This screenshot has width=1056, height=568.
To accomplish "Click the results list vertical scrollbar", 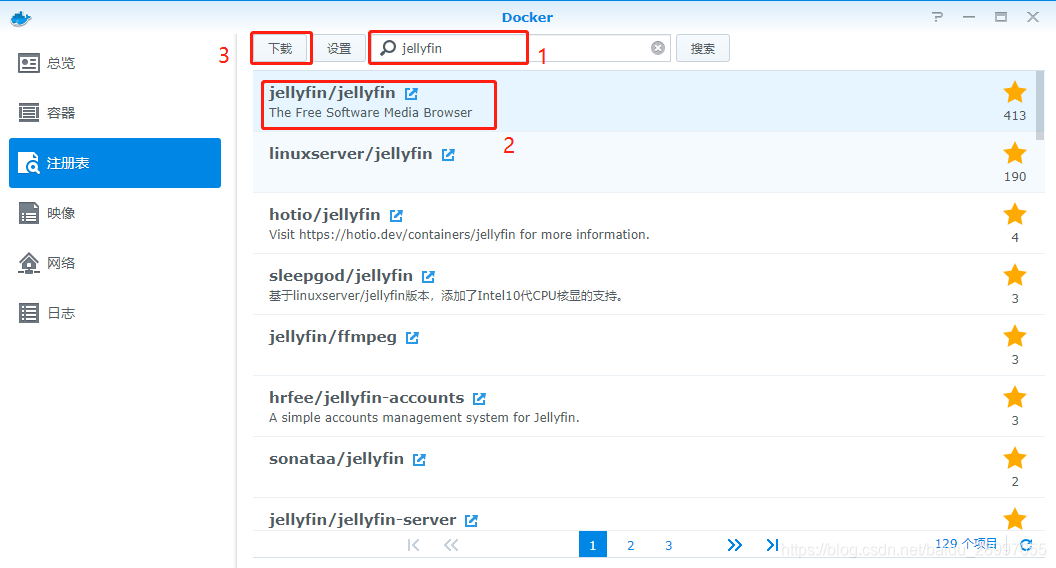I will tap(1040, 104).
